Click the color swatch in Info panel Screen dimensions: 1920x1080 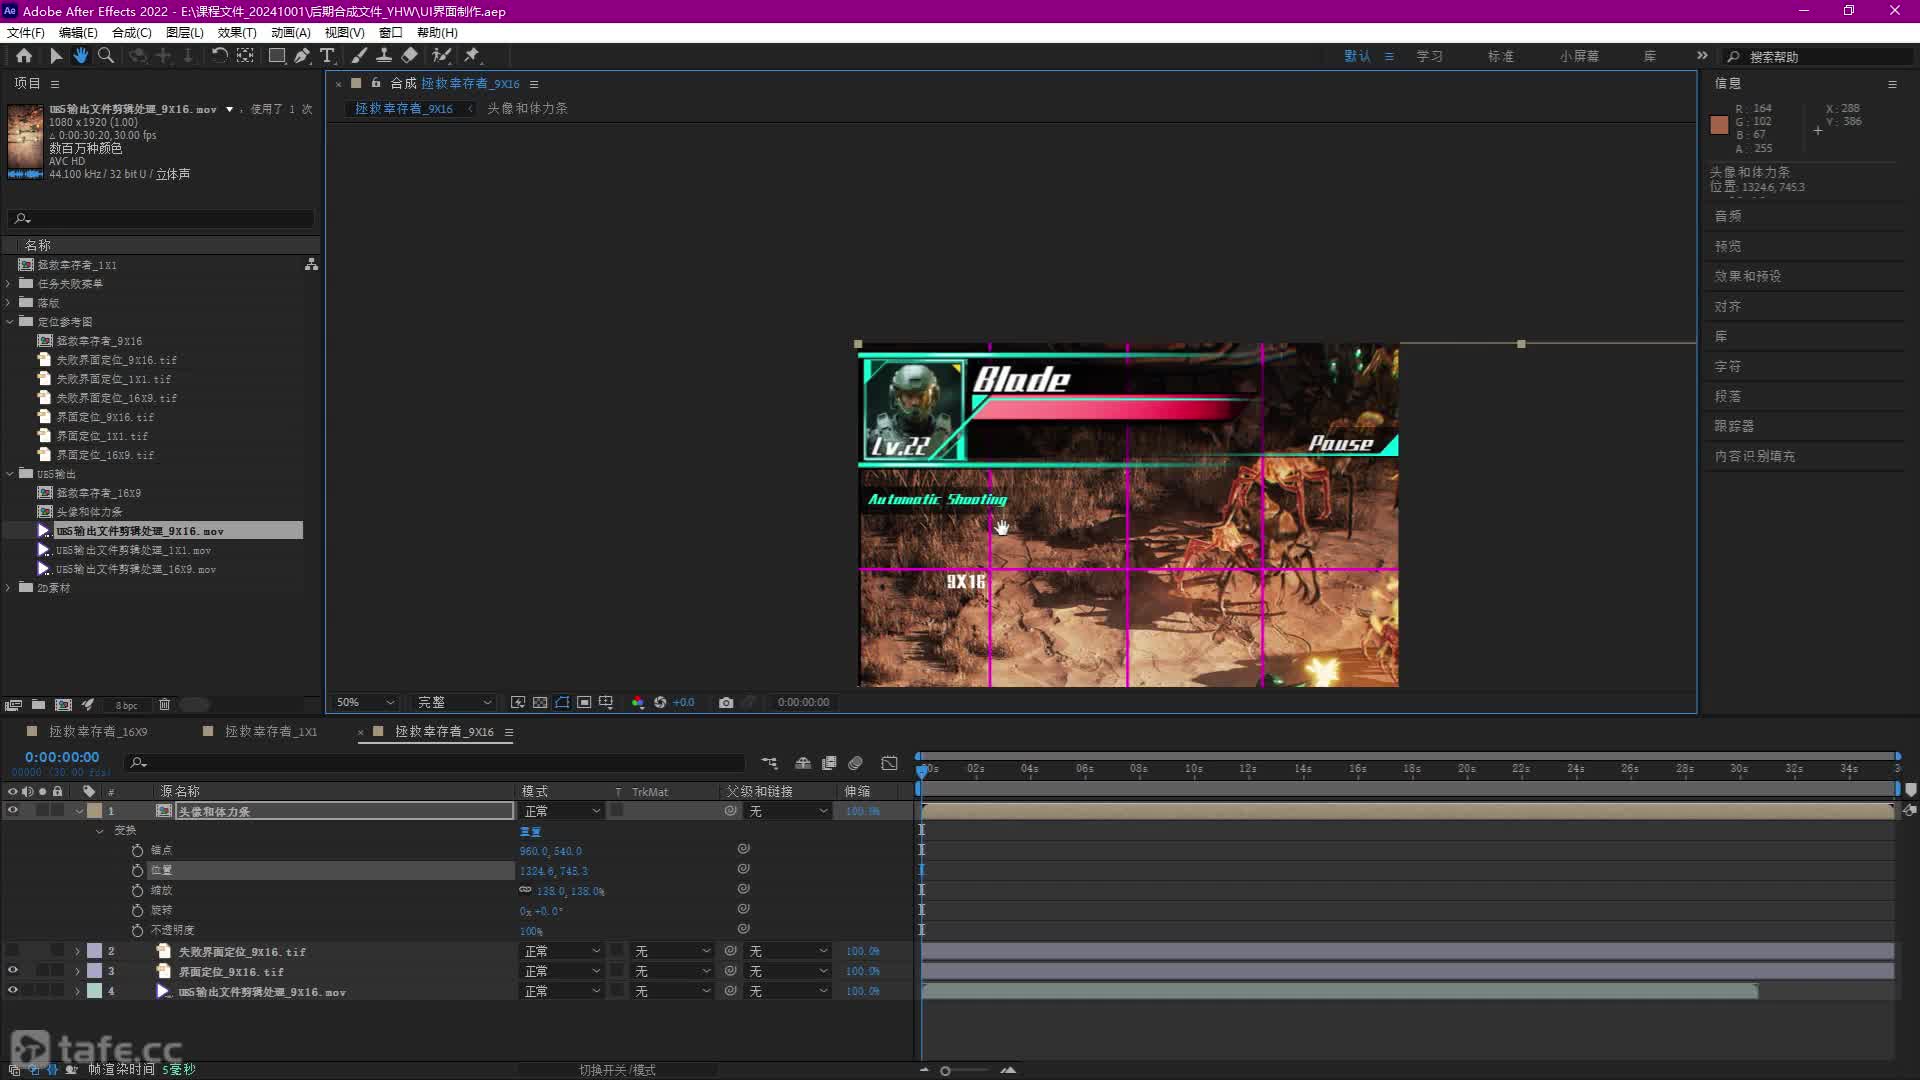[1719, 125]
